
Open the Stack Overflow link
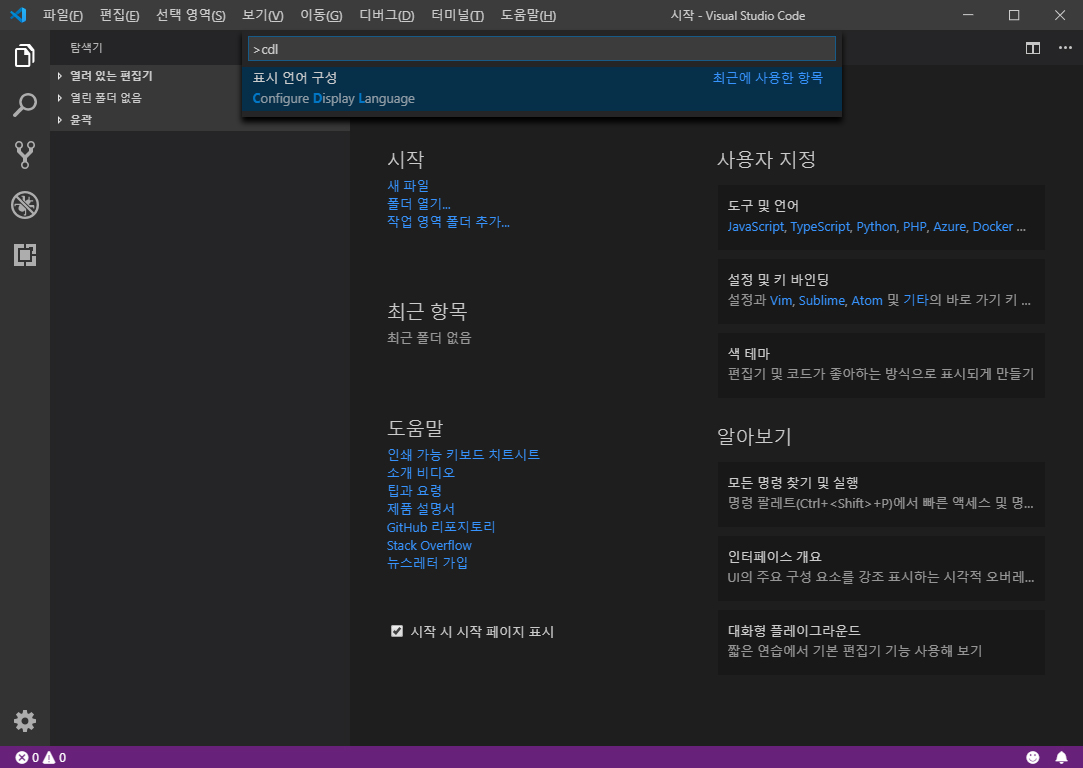coord(429,545)
